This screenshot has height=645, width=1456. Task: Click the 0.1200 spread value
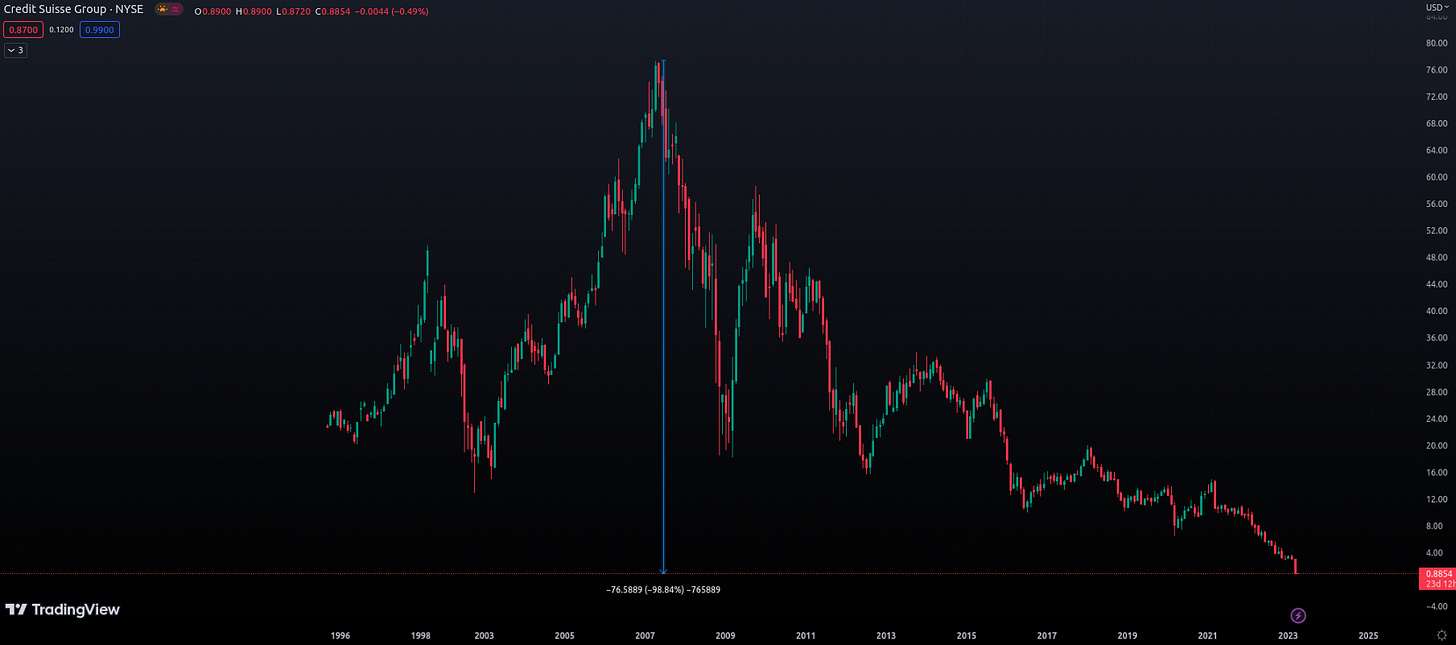(62, 30)
